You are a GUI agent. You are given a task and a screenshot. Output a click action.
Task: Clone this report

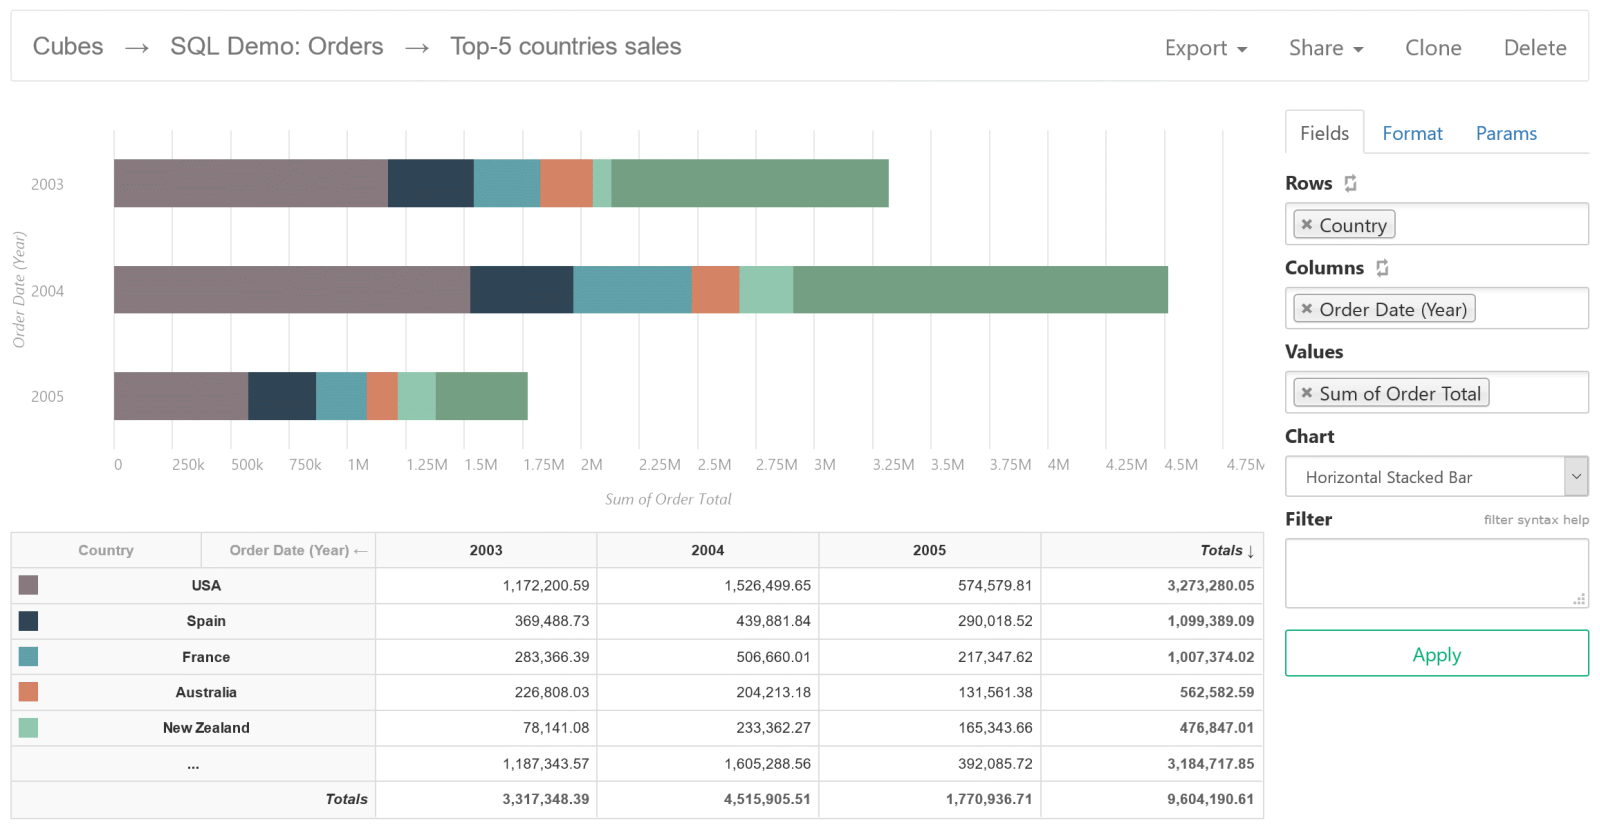pos(1432,48)
